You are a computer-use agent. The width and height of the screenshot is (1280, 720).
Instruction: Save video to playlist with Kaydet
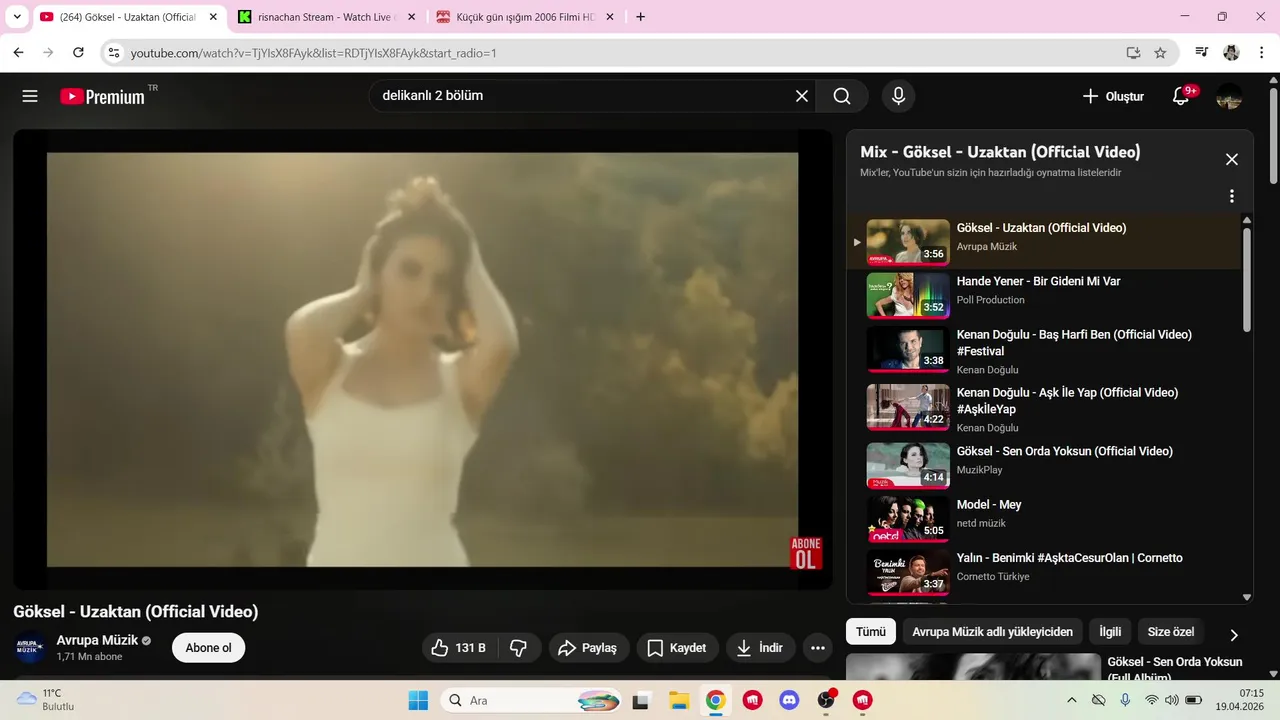(x=677, y=648)
